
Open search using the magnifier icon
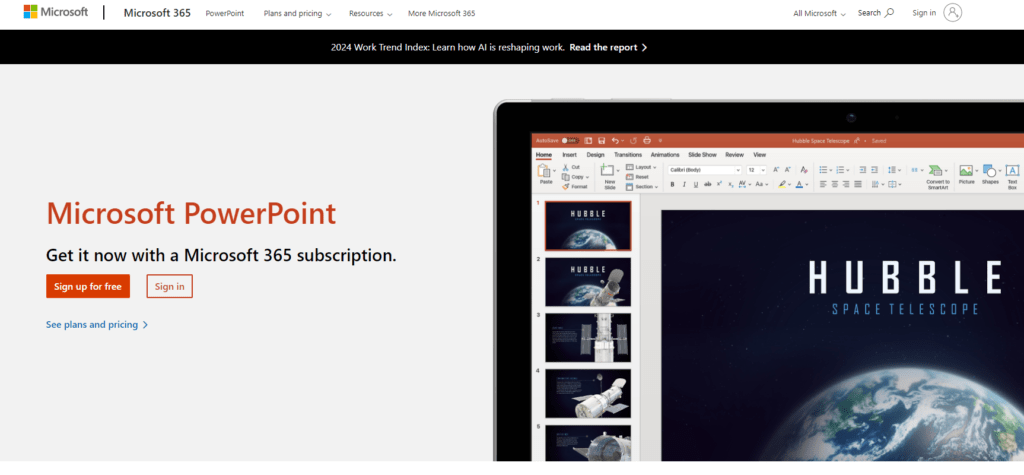point(889,13)
